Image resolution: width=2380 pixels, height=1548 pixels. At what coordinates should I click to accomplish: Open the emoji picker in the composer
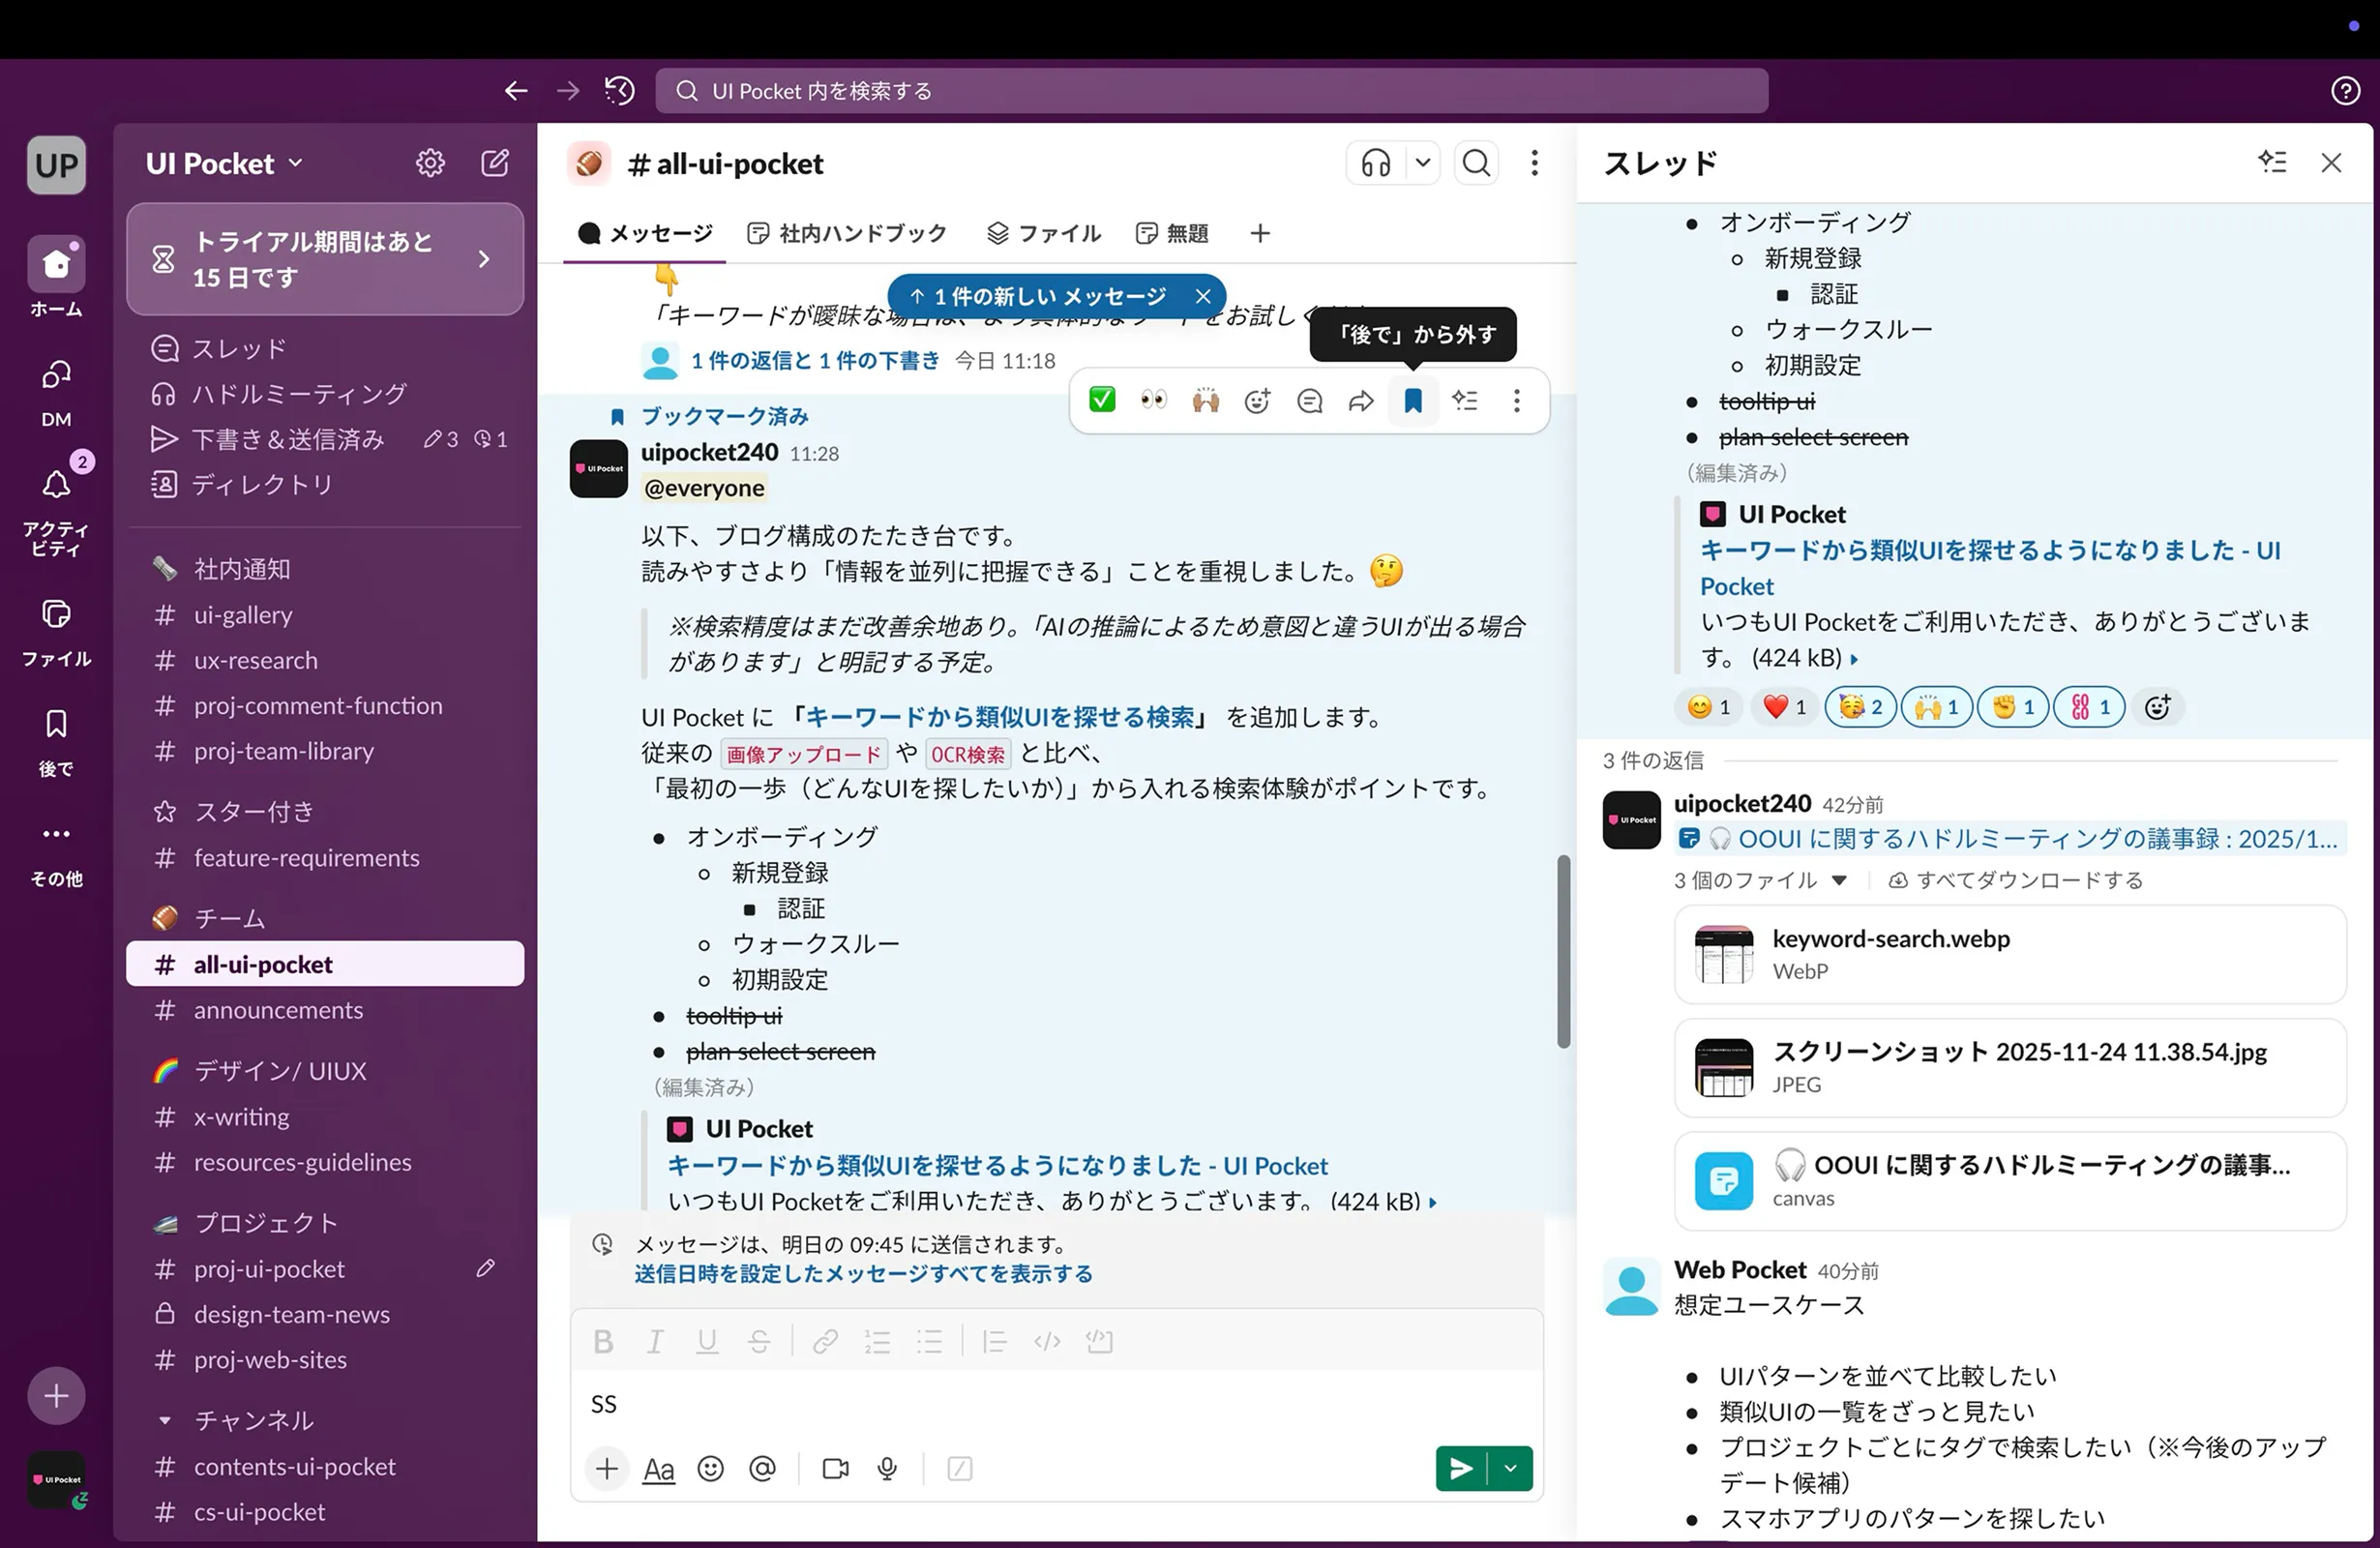711,1469
